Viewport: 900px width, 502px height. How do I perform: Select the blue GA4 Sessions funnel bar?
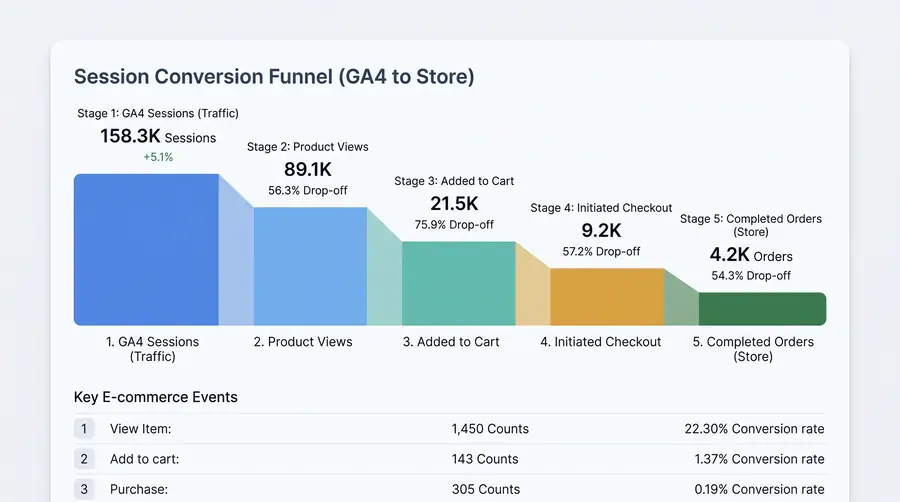tap(146, 250)
